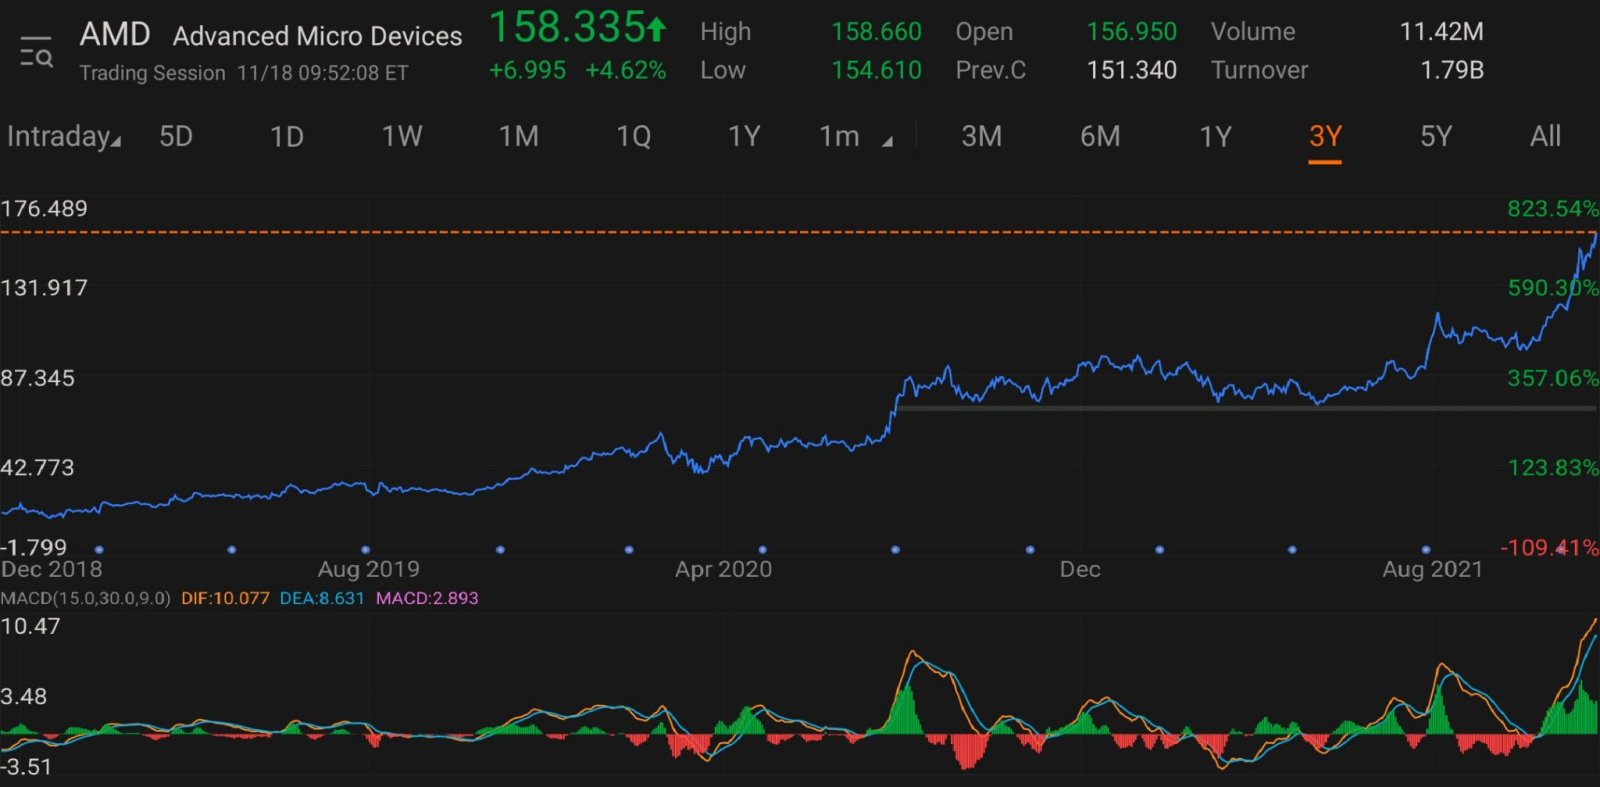Image resolution: width=1600 pixels, height=787 pixels.
Task: Click the 823.54% percent axis label
Action: click(1553, 209)
